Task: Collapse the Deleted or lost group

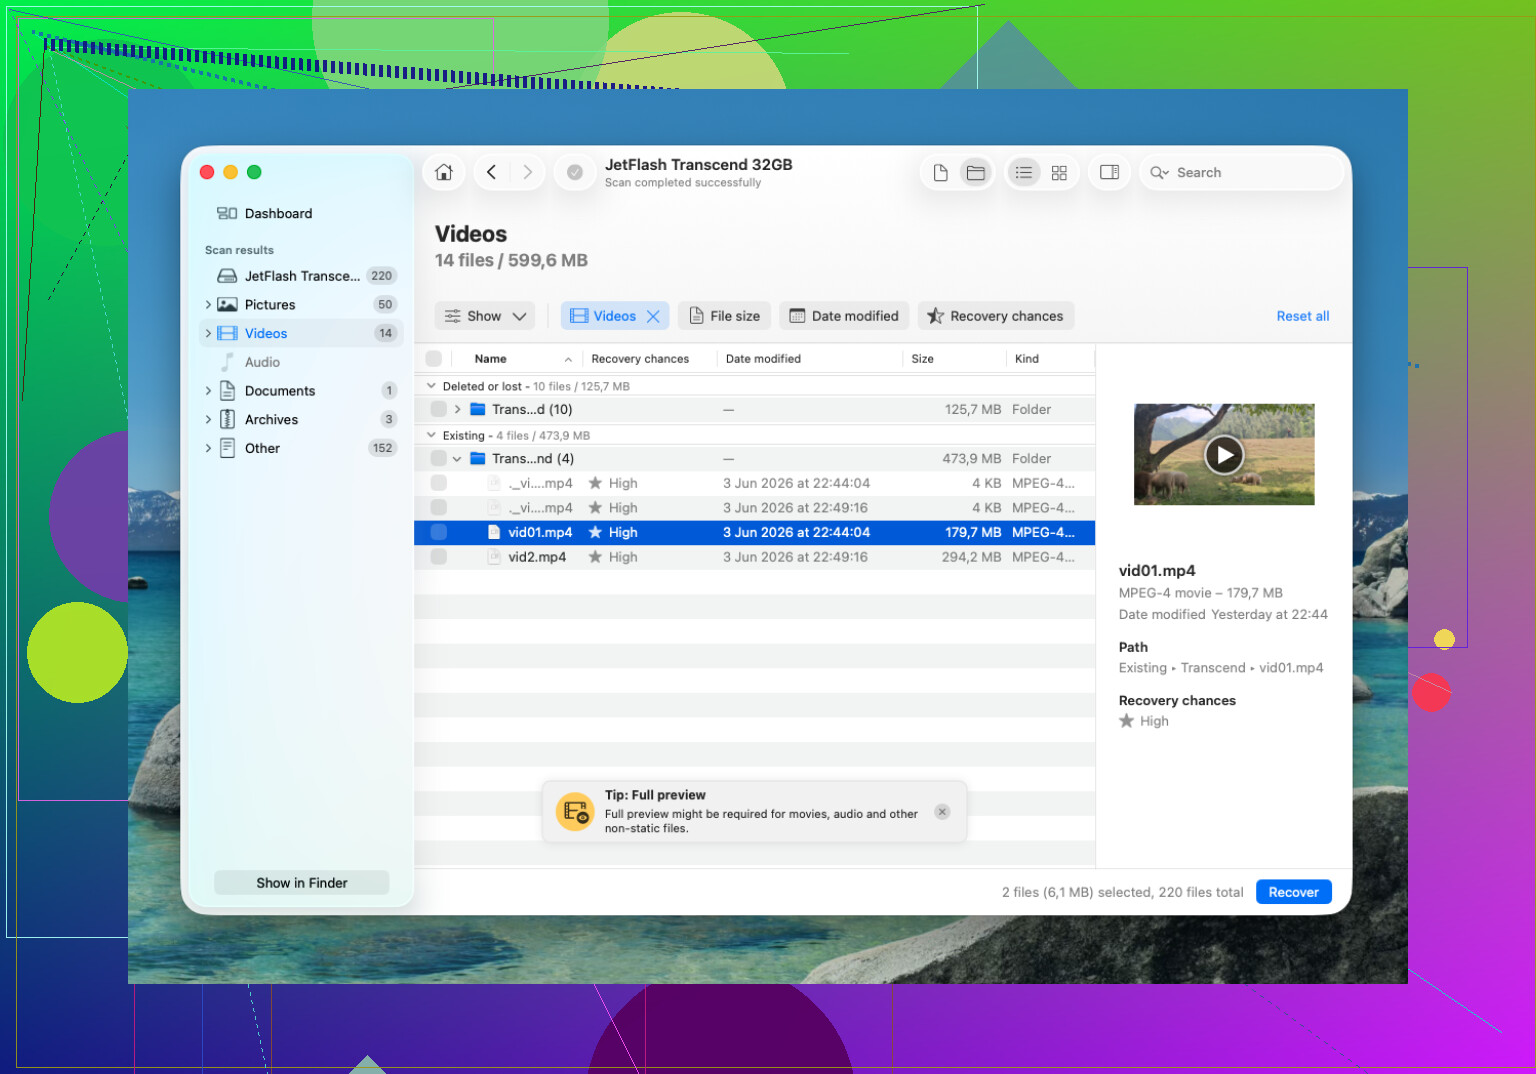Action: (x=431, y=386)
